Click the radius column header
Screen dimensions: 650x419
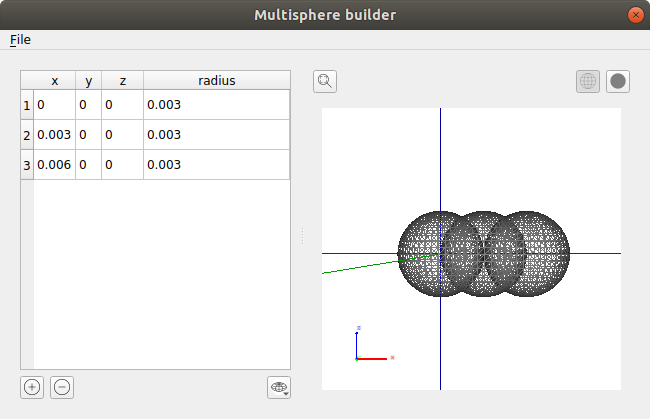click(x=216, y=80)
